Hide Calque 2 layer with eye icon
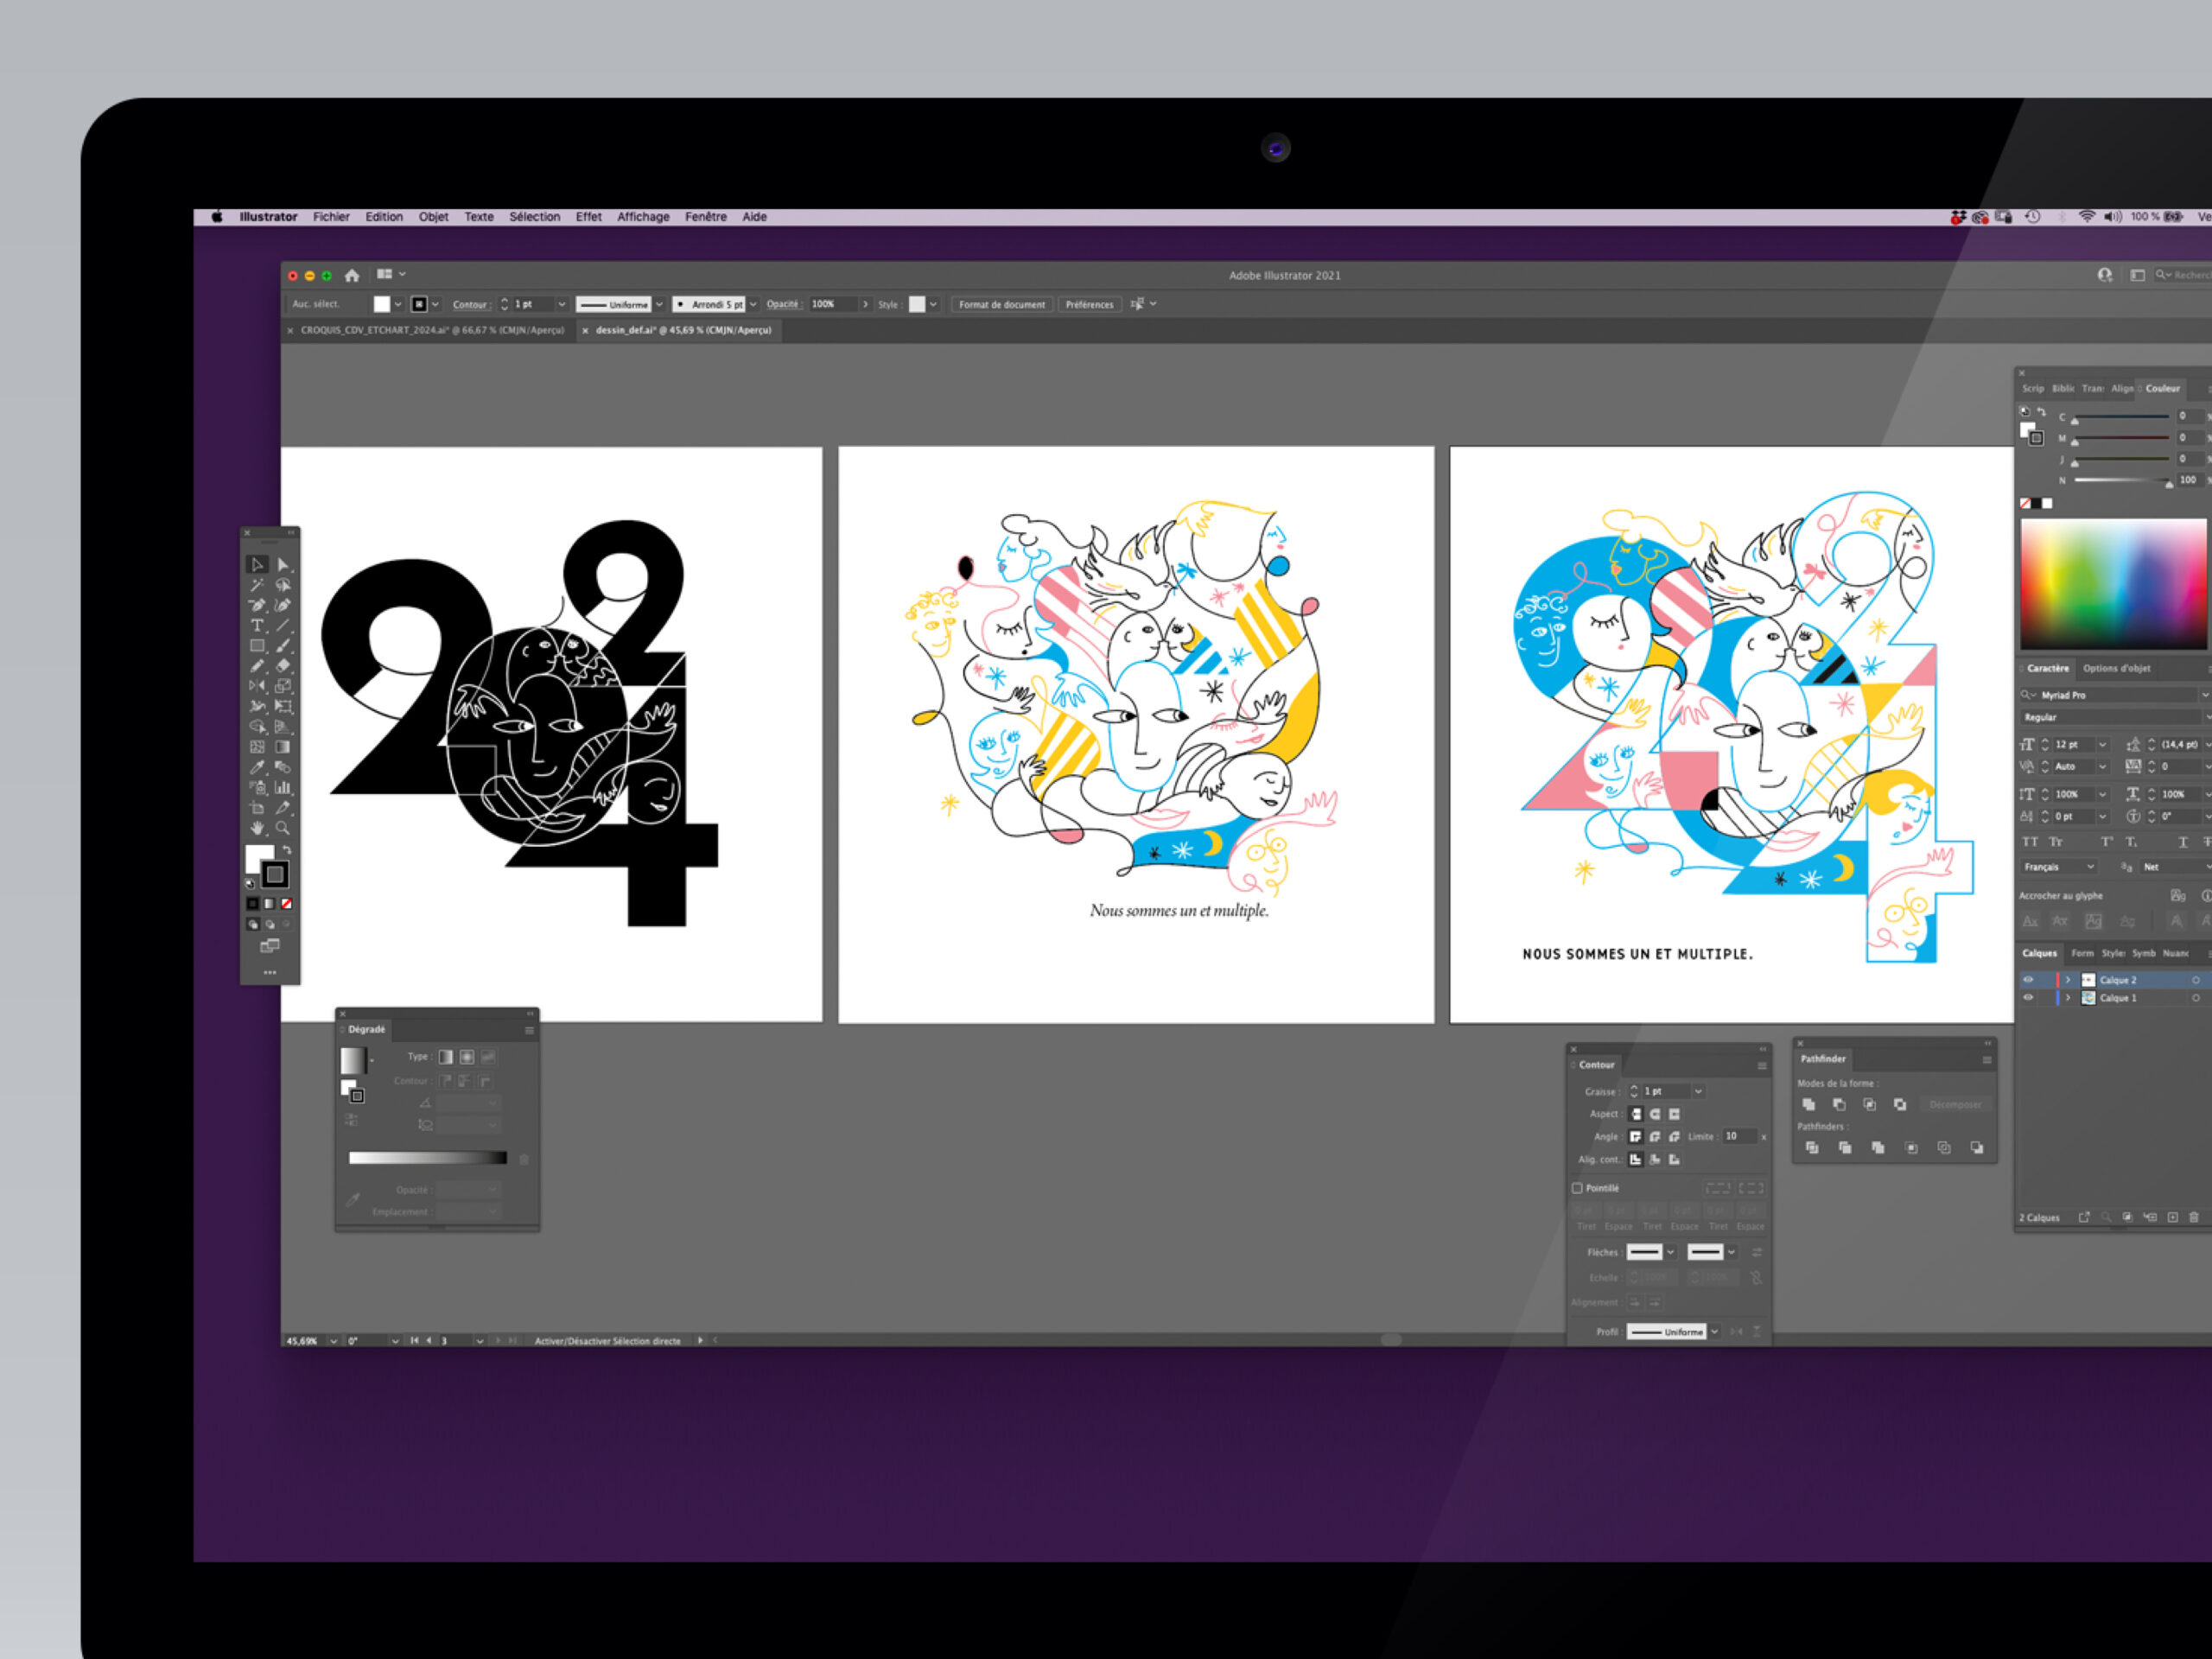This screenshot has width=2212, height=1659. tap(2028, 980)
